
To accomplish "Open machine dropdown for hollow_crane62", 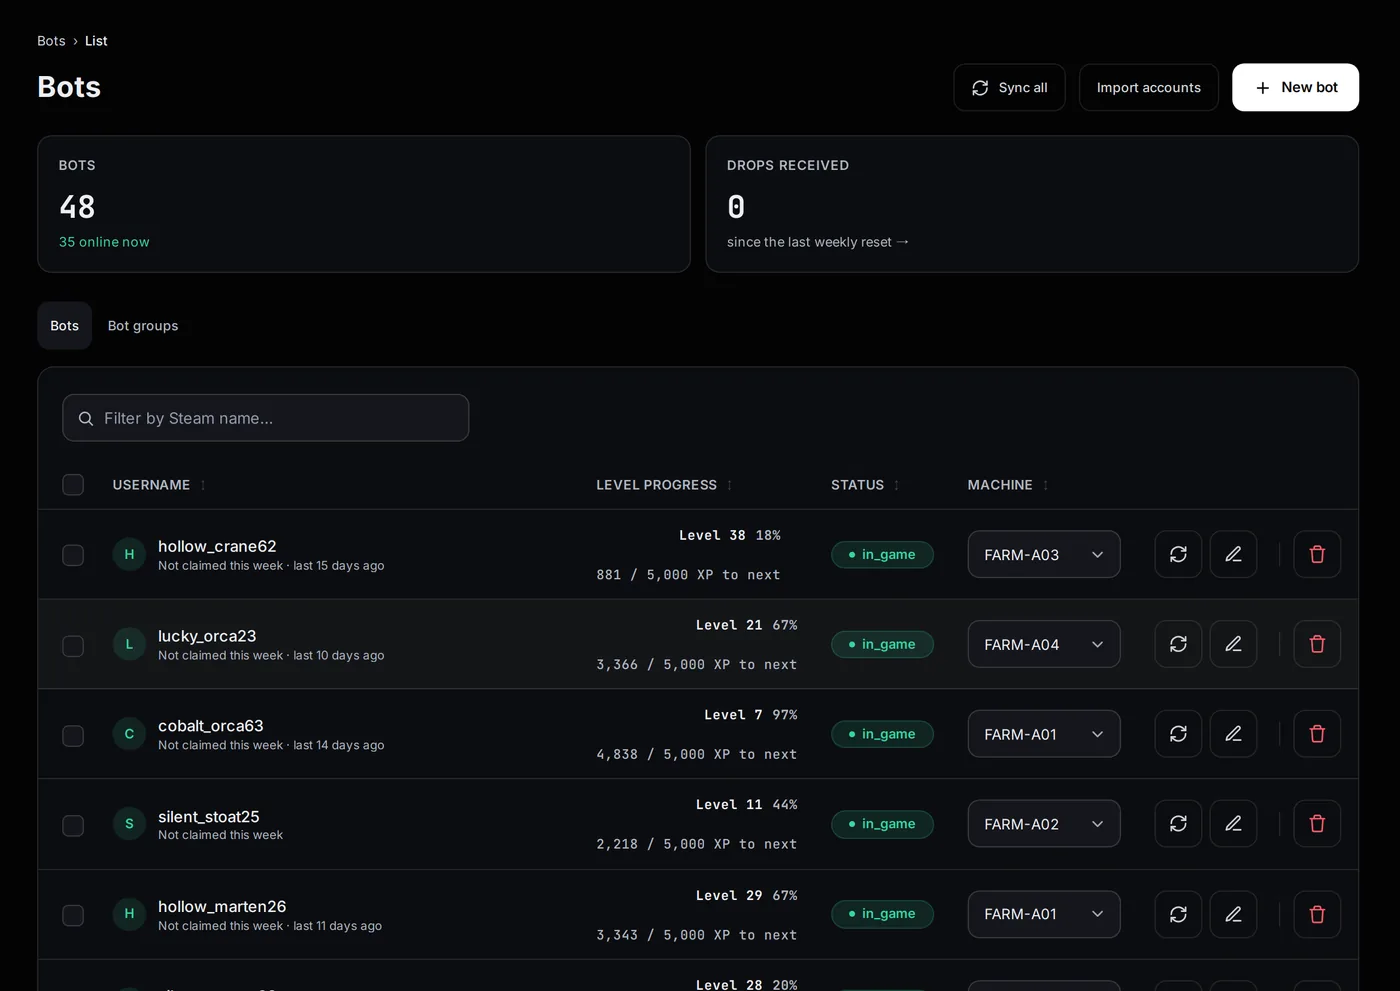I will pos(1044,554).
